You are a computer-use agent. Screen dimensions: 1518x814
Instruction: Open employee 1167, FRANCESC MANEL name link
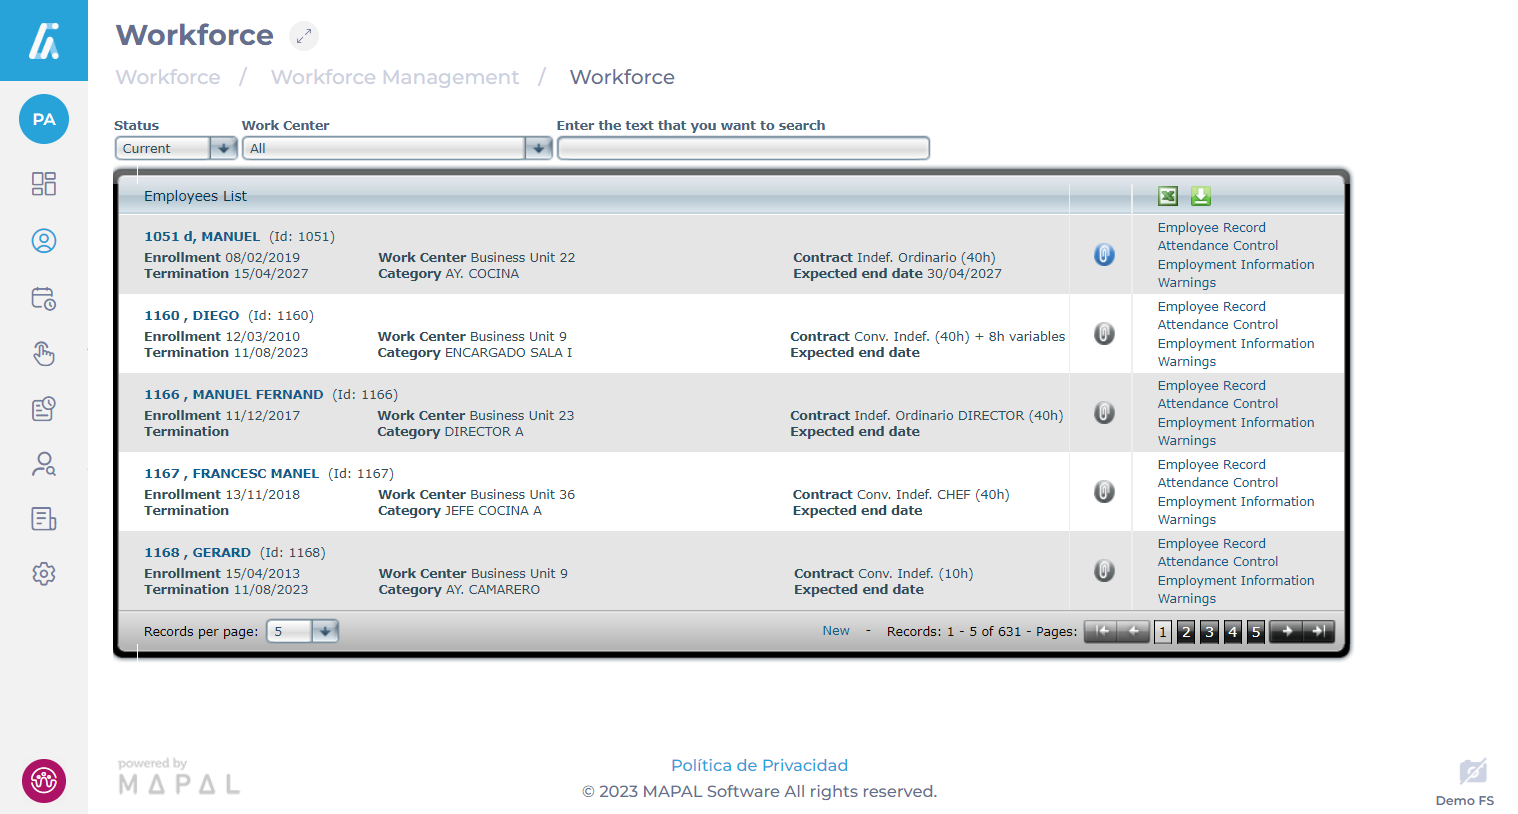click(x=232, y=474)
